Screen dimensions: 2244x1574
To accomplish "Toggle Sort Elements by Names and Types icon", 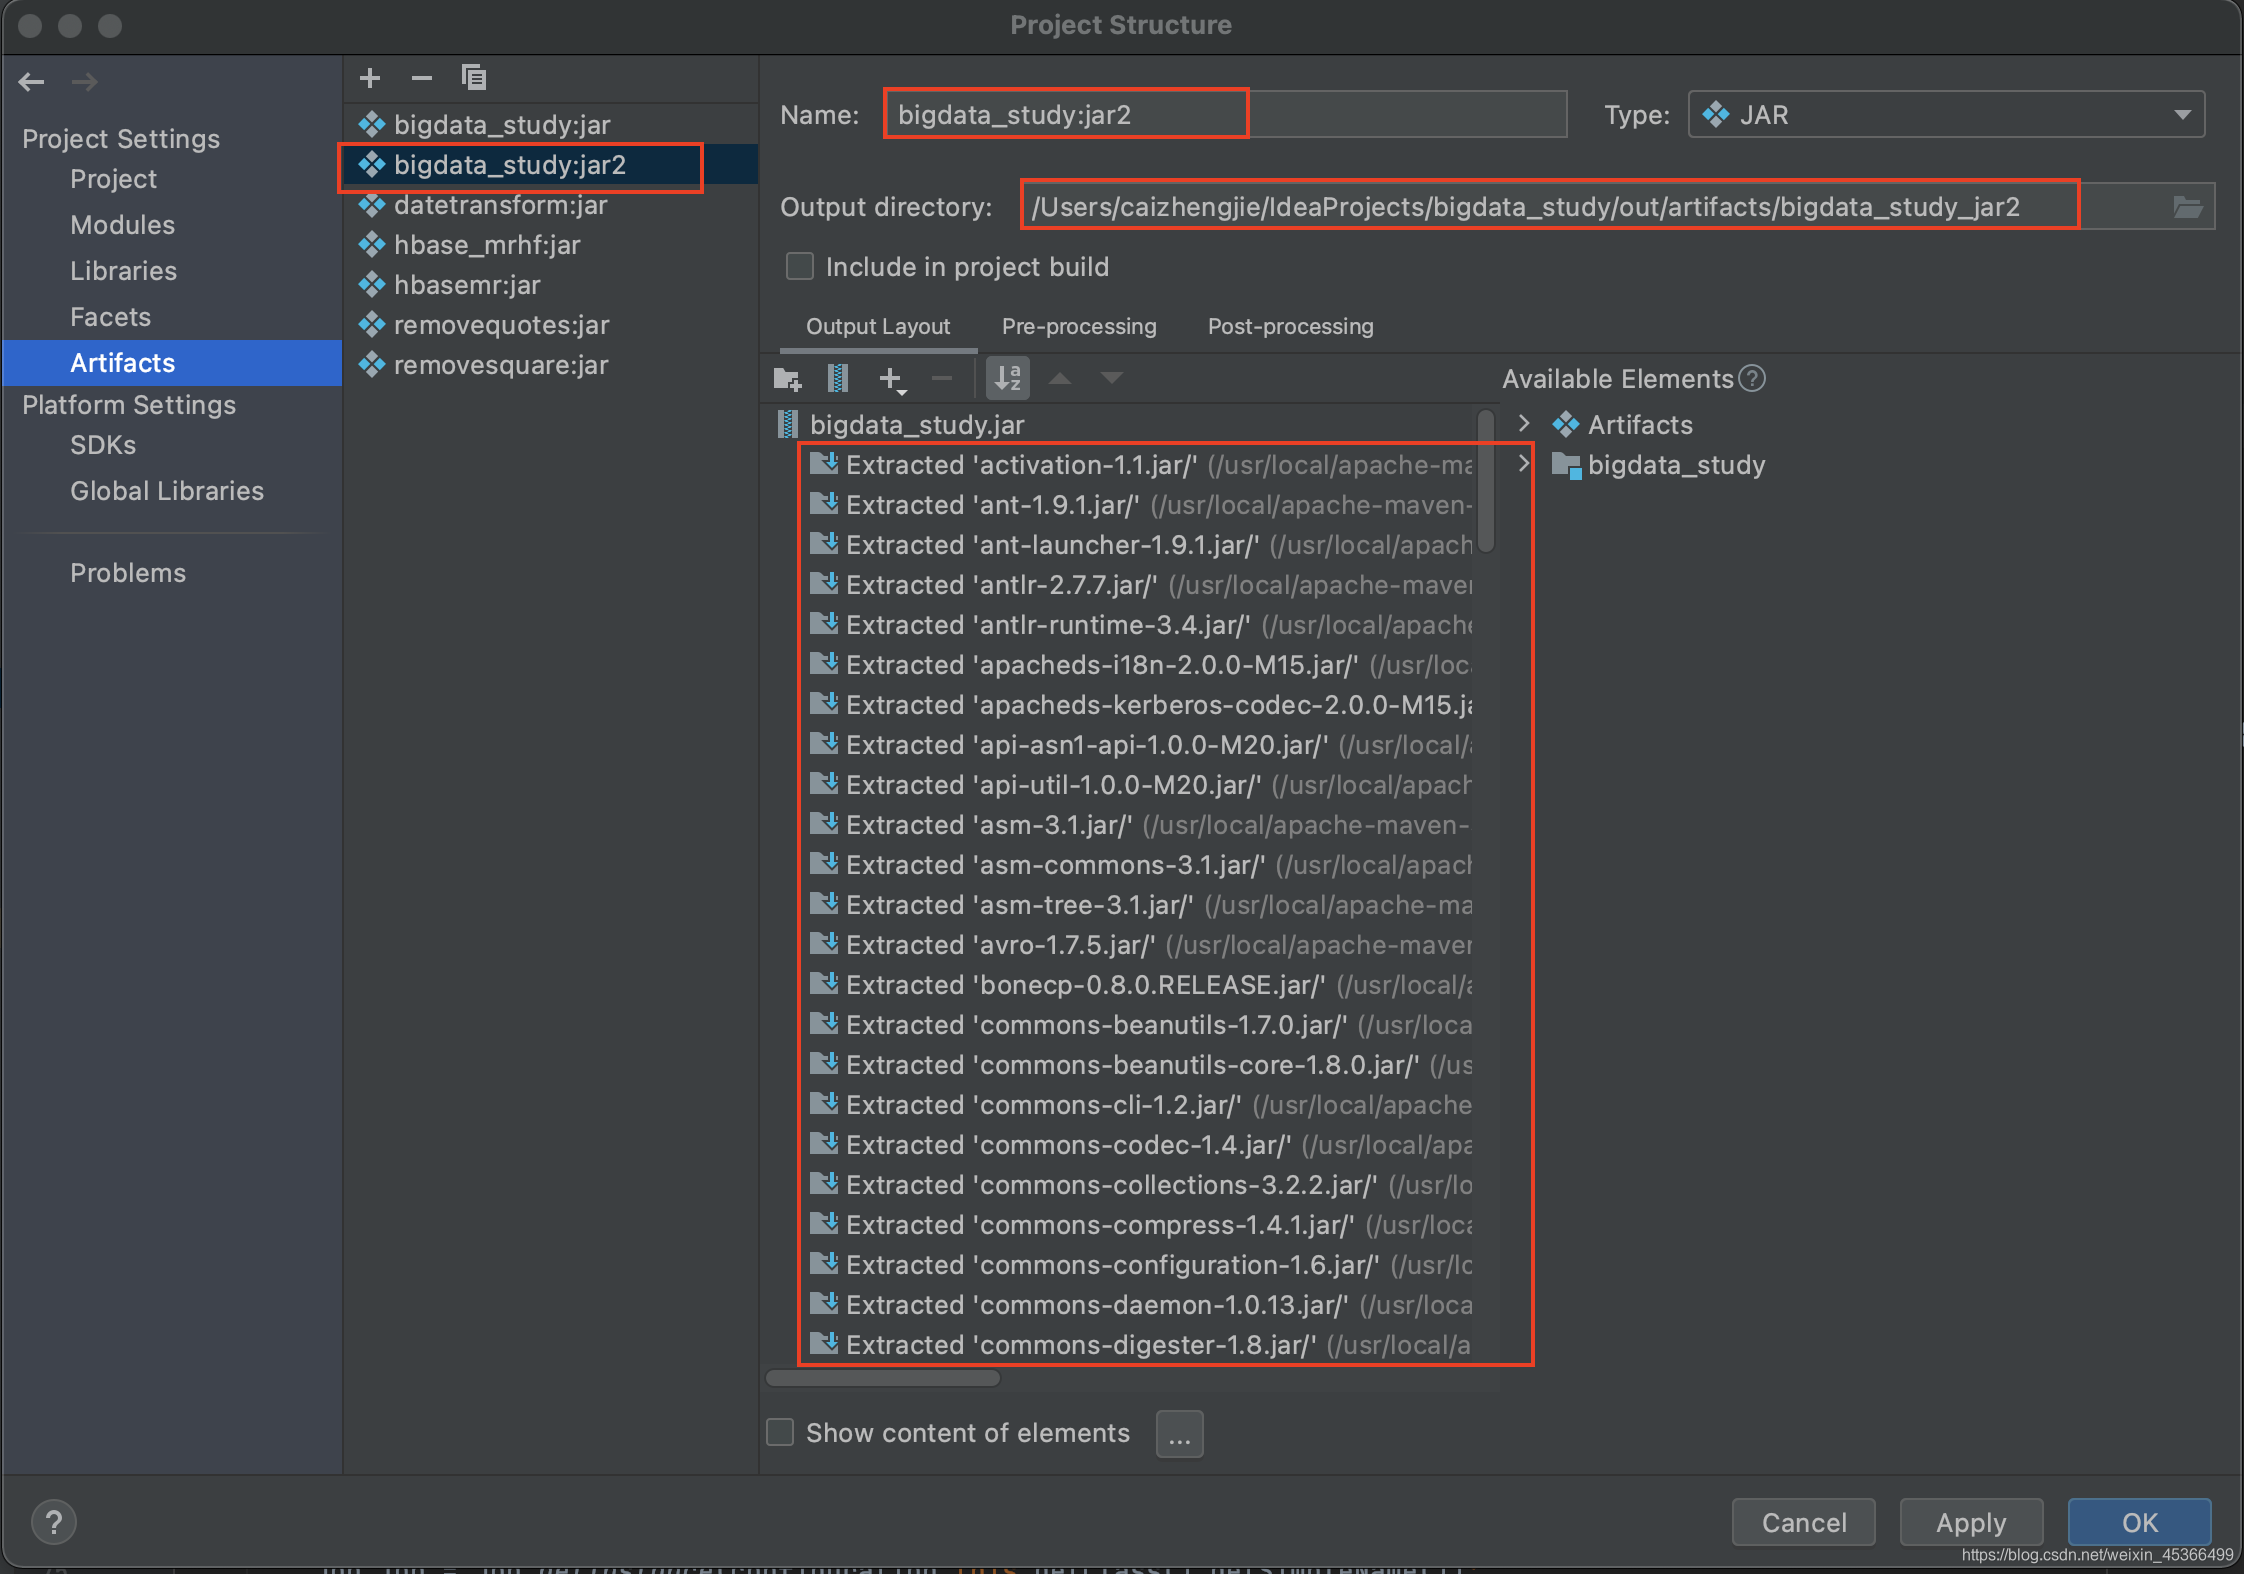I will (1007, 379).
